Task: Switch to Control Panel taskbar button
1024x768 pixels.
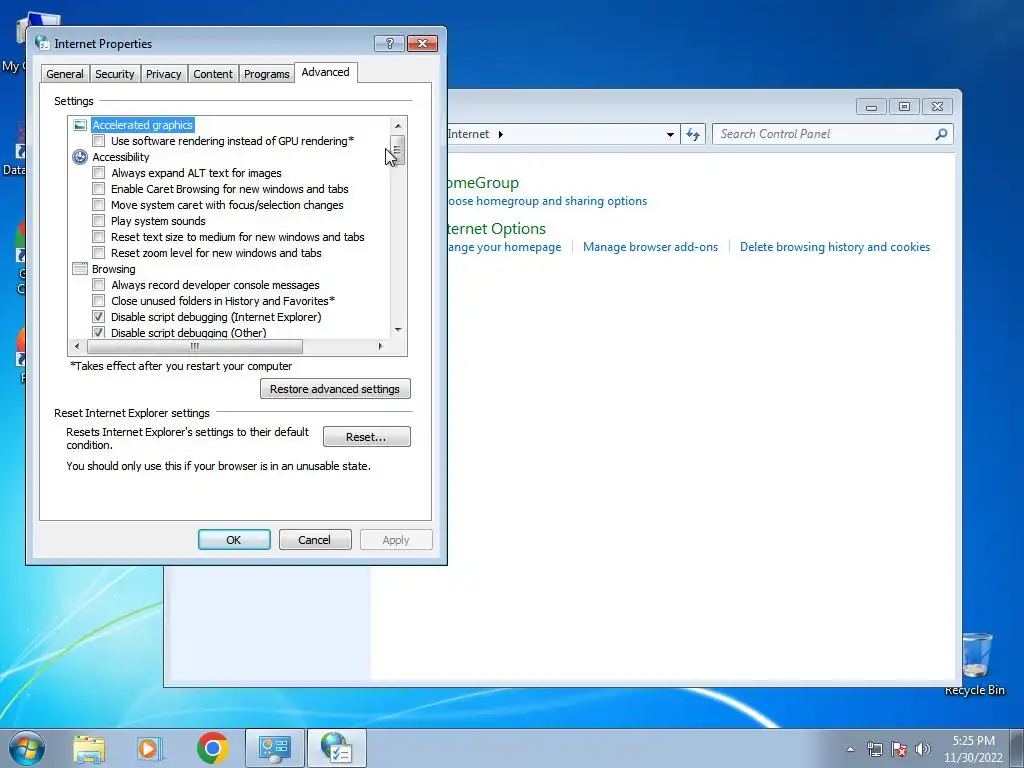Action: tap(274, 748)
